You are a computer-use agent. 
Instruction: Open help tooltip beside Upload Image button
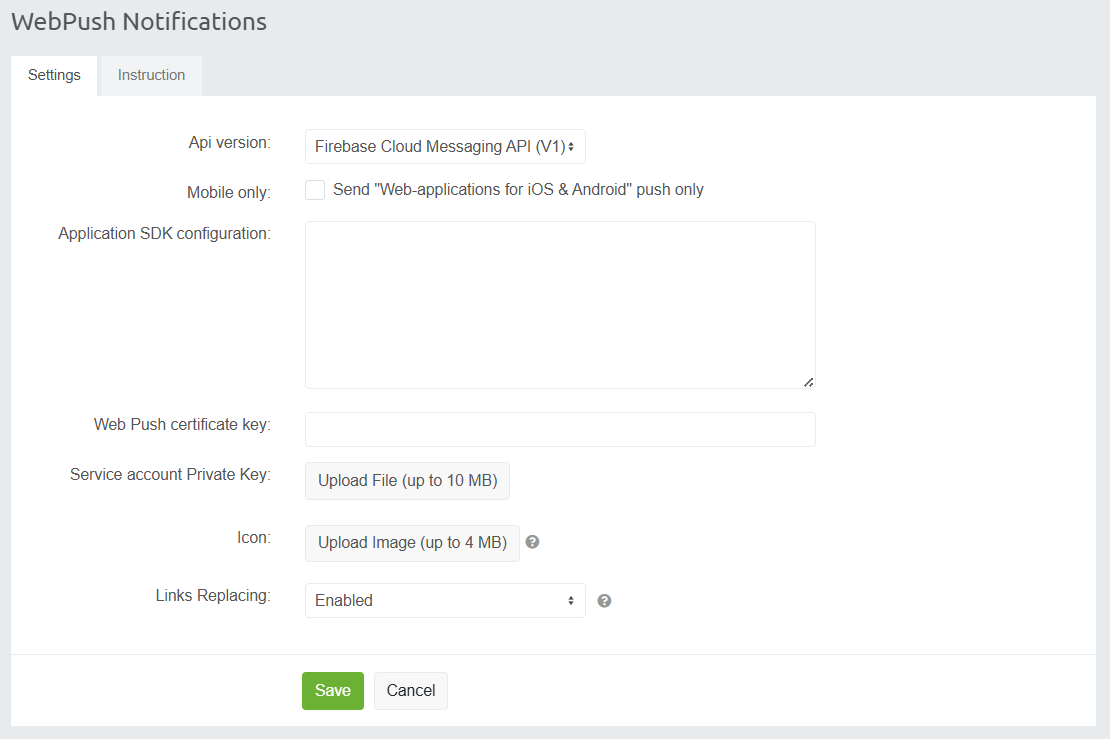pos(532,542)
